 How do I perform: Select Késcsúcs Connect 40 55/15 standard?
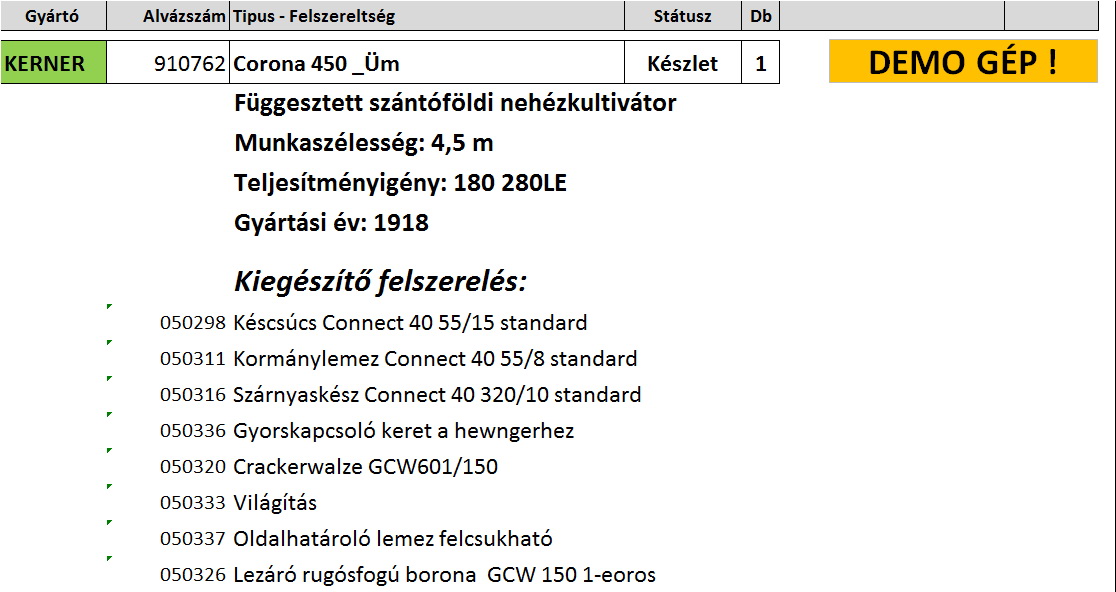click(410, 323)
